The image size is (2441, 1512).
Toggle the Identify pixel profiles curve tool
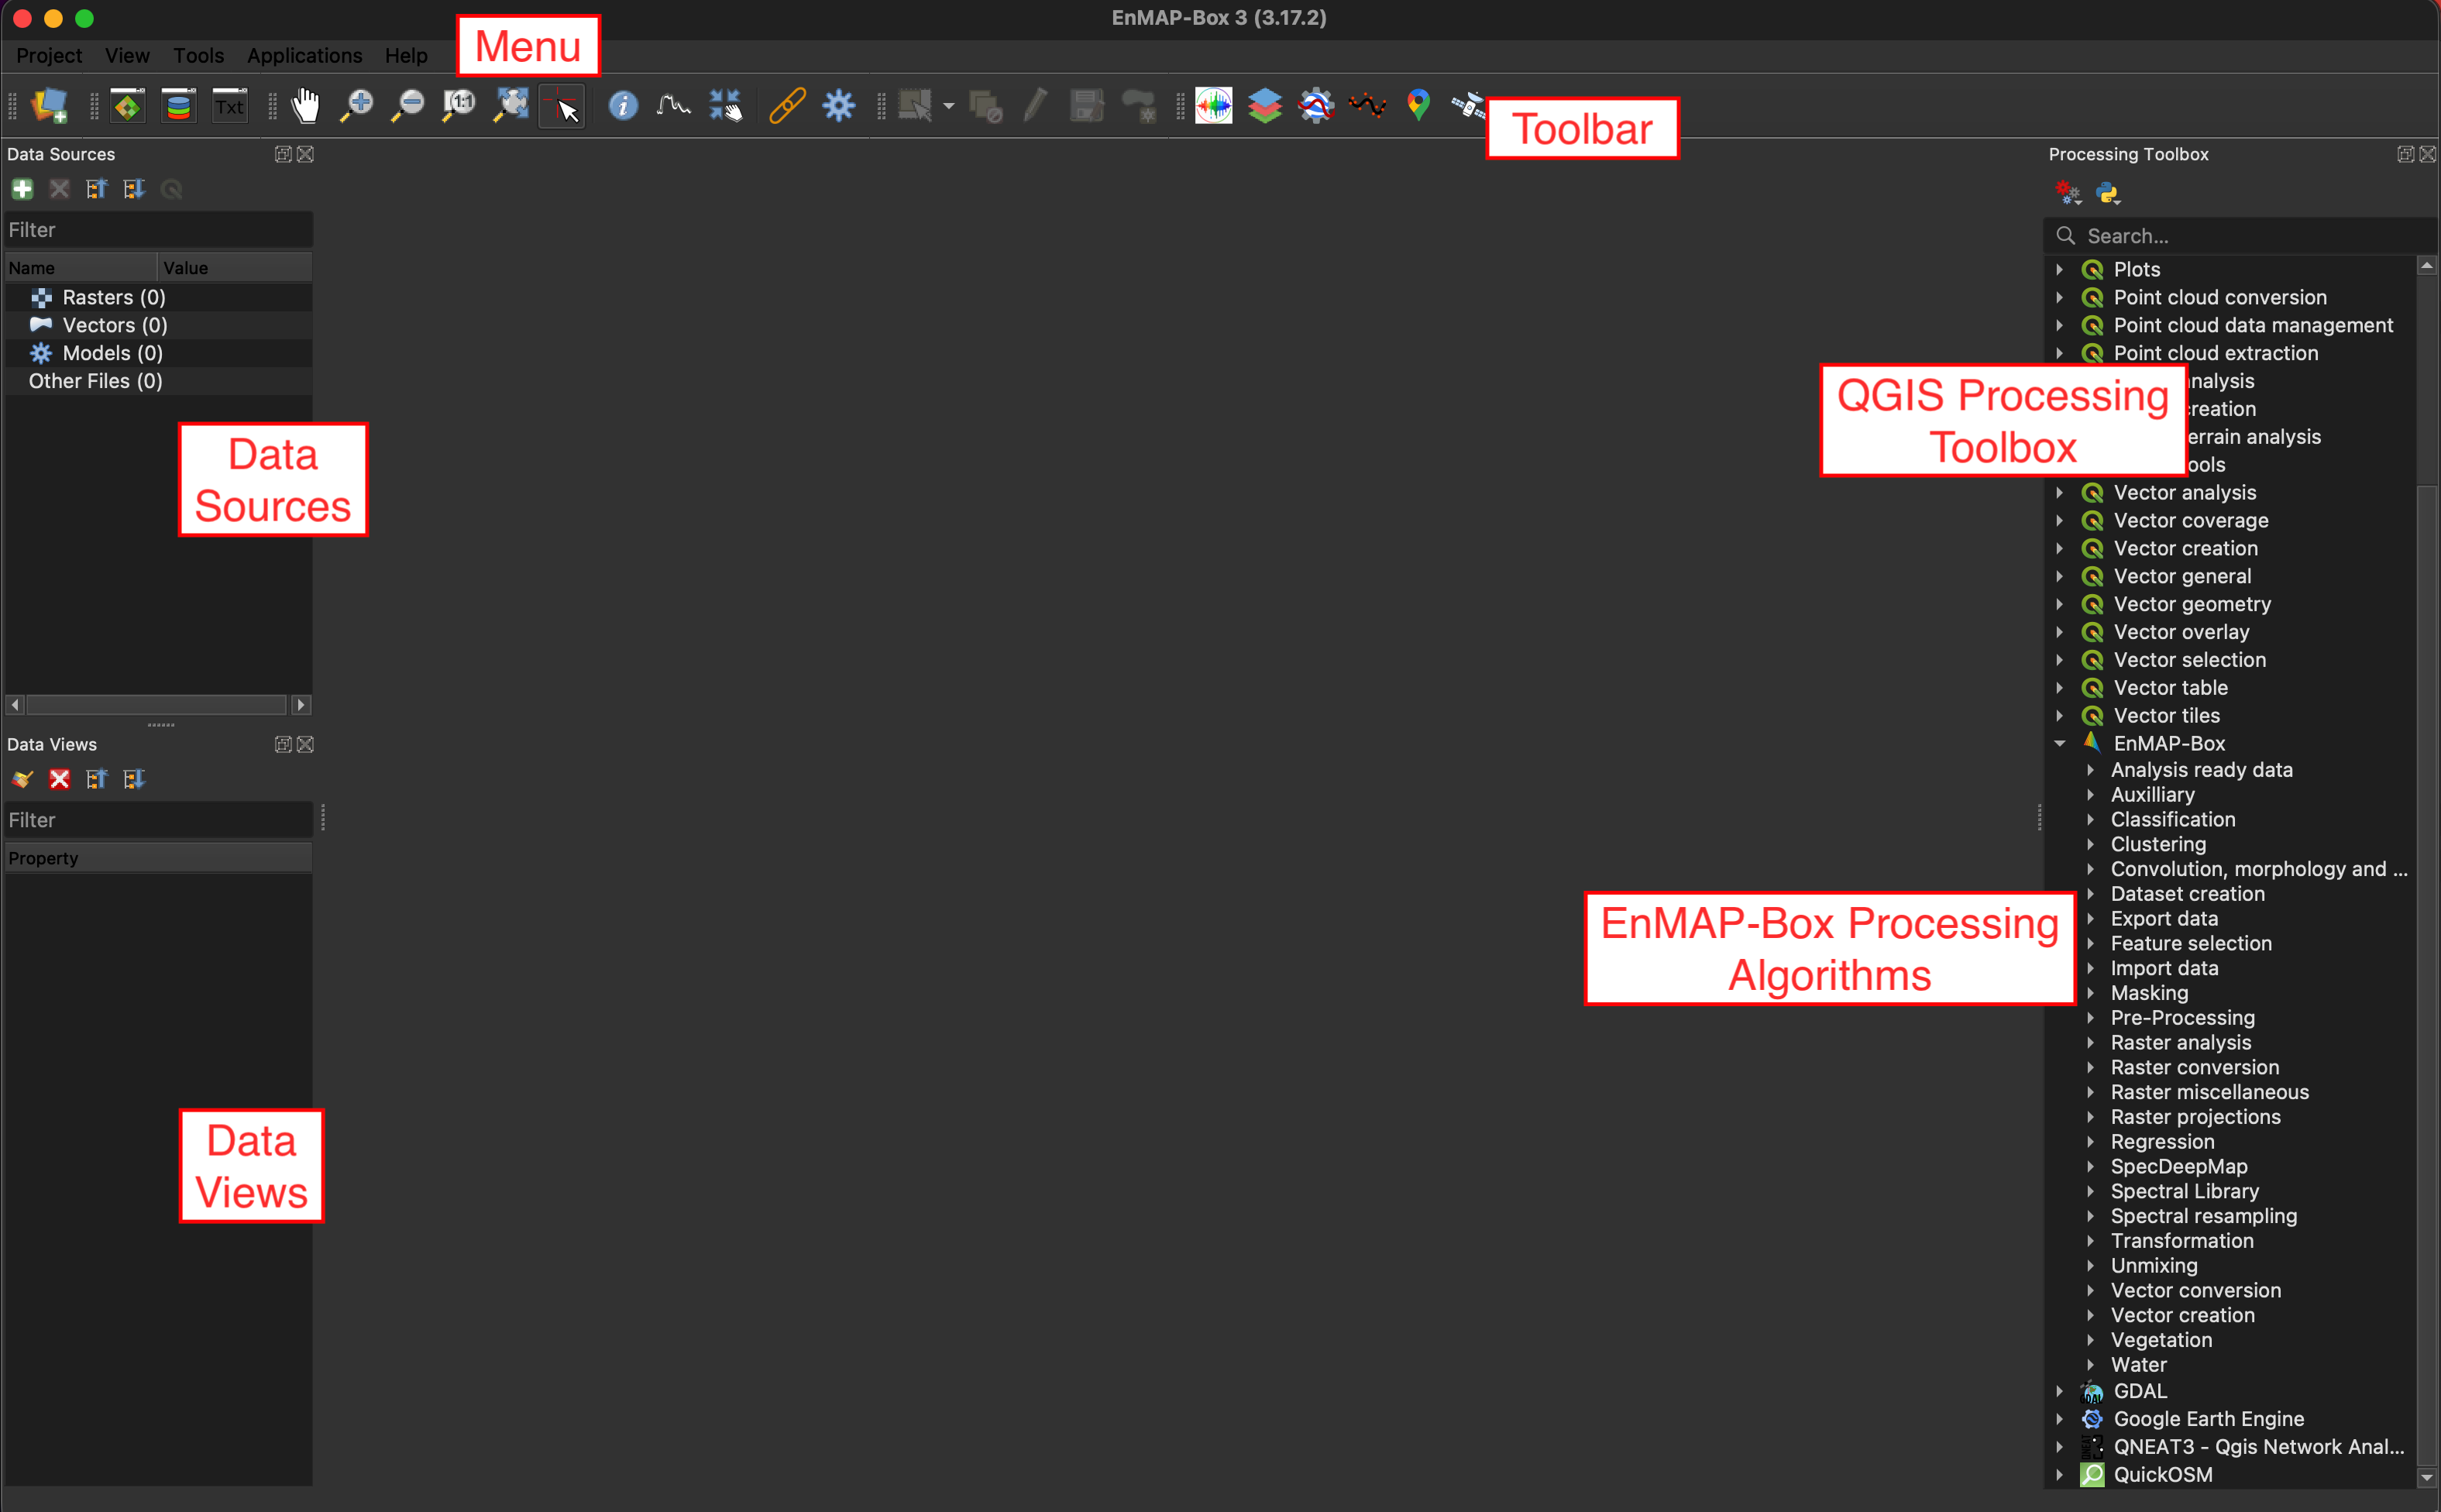(x=674, y=105)
